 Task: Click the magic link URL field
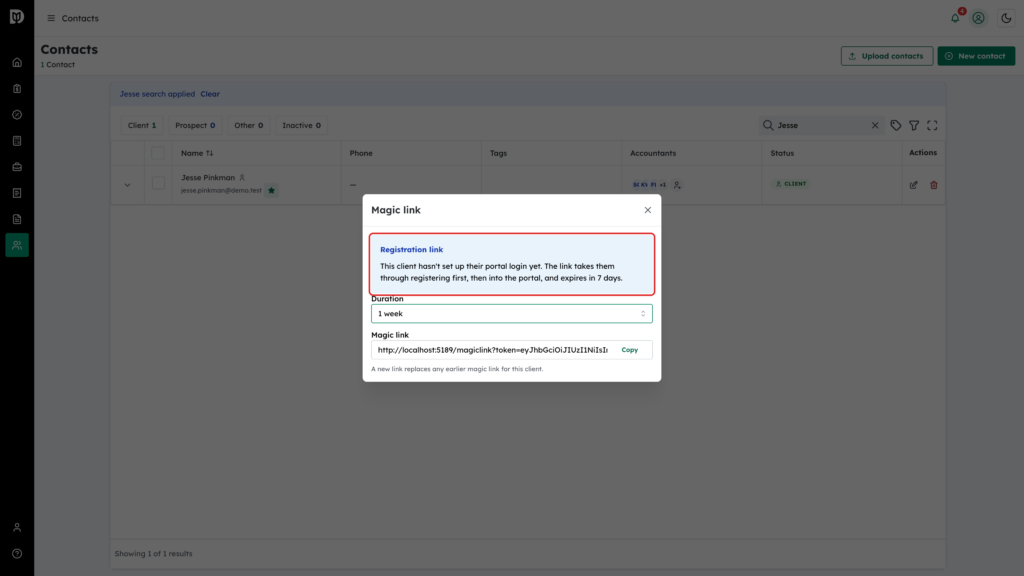coord(492,350)
